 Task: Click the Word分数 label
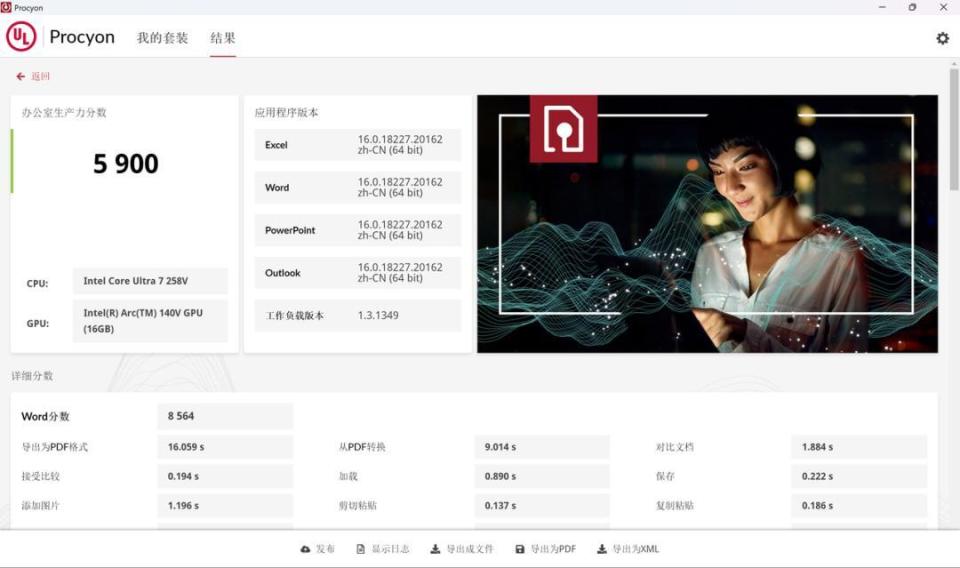45,416
